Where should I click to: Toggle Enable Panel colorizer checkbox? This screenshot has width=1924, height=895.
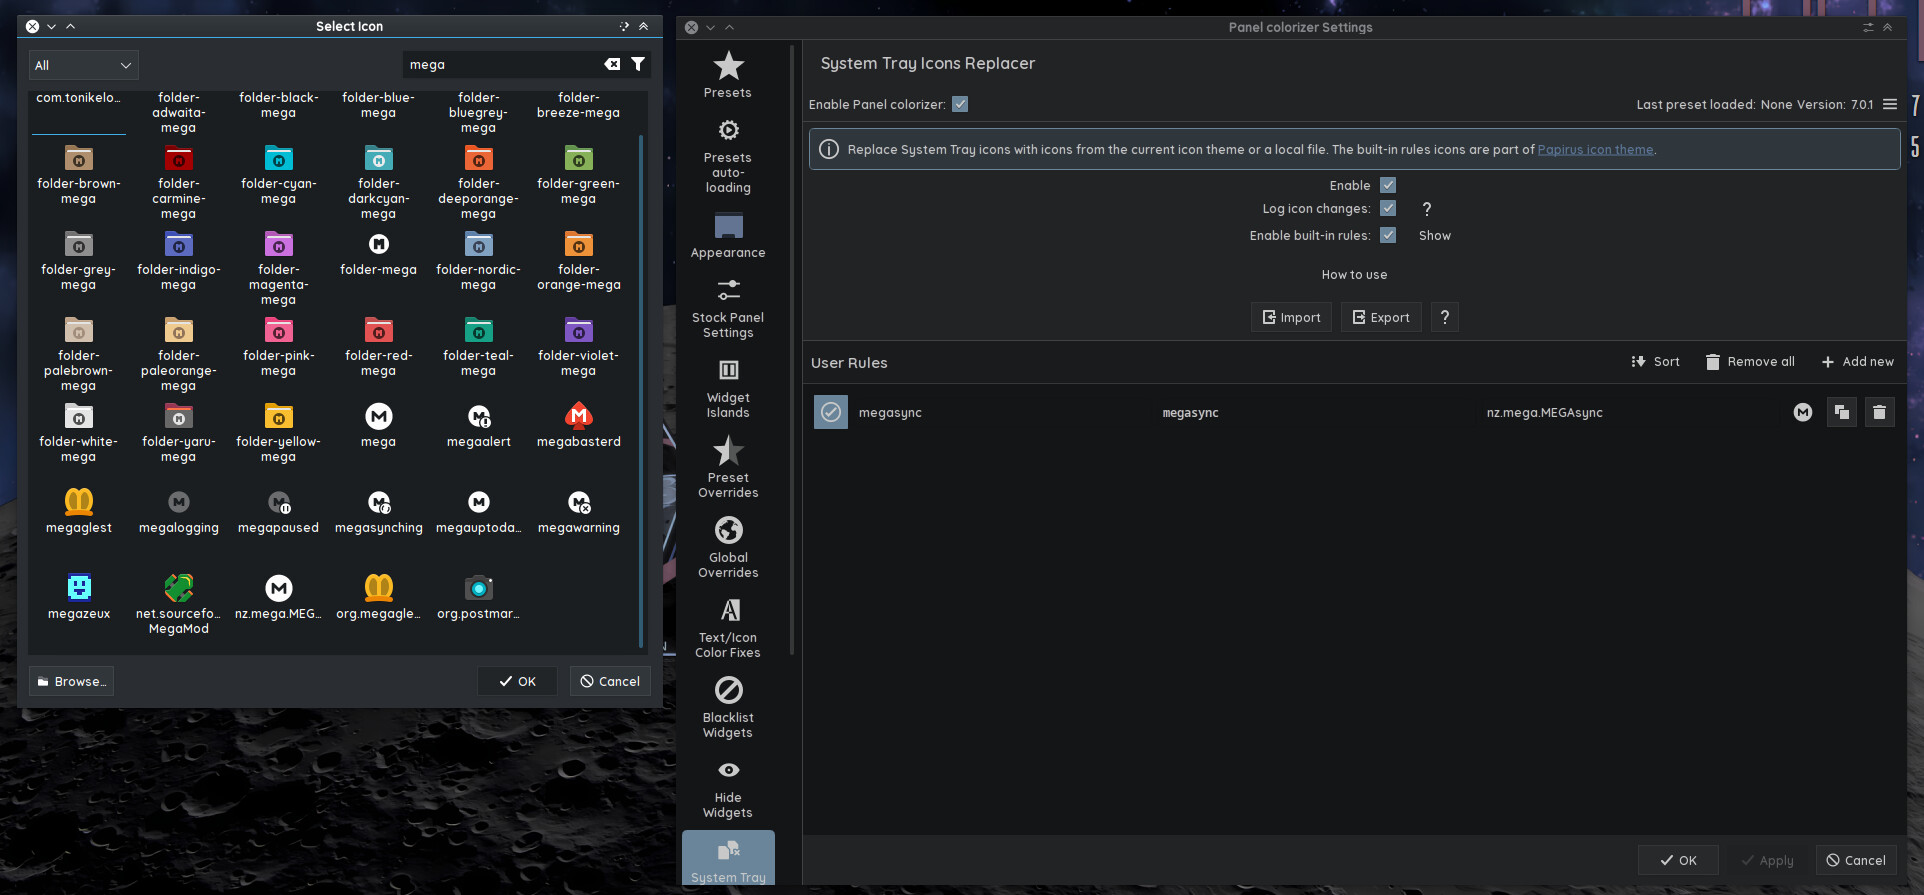tap(960, 104)
